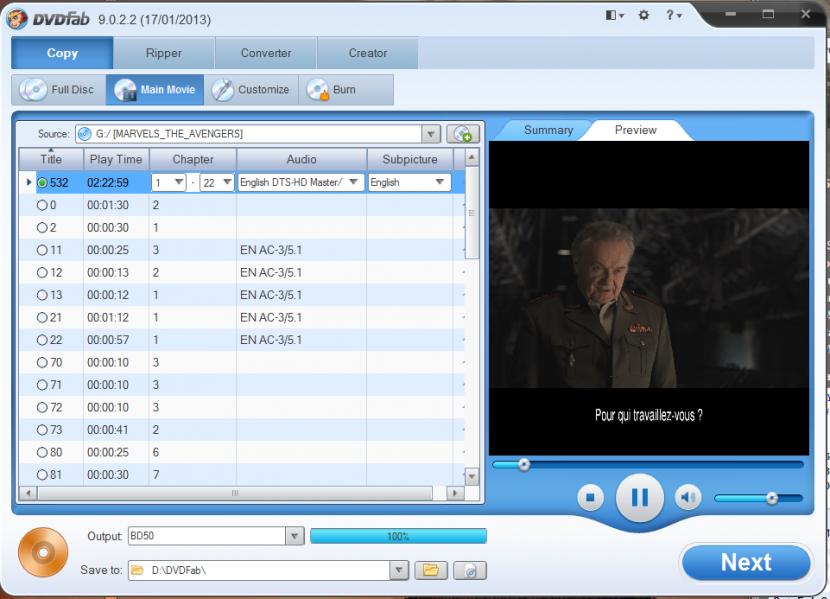830x599 pixels.
Task: Open the settings gear icon
Action: point(644,15)
